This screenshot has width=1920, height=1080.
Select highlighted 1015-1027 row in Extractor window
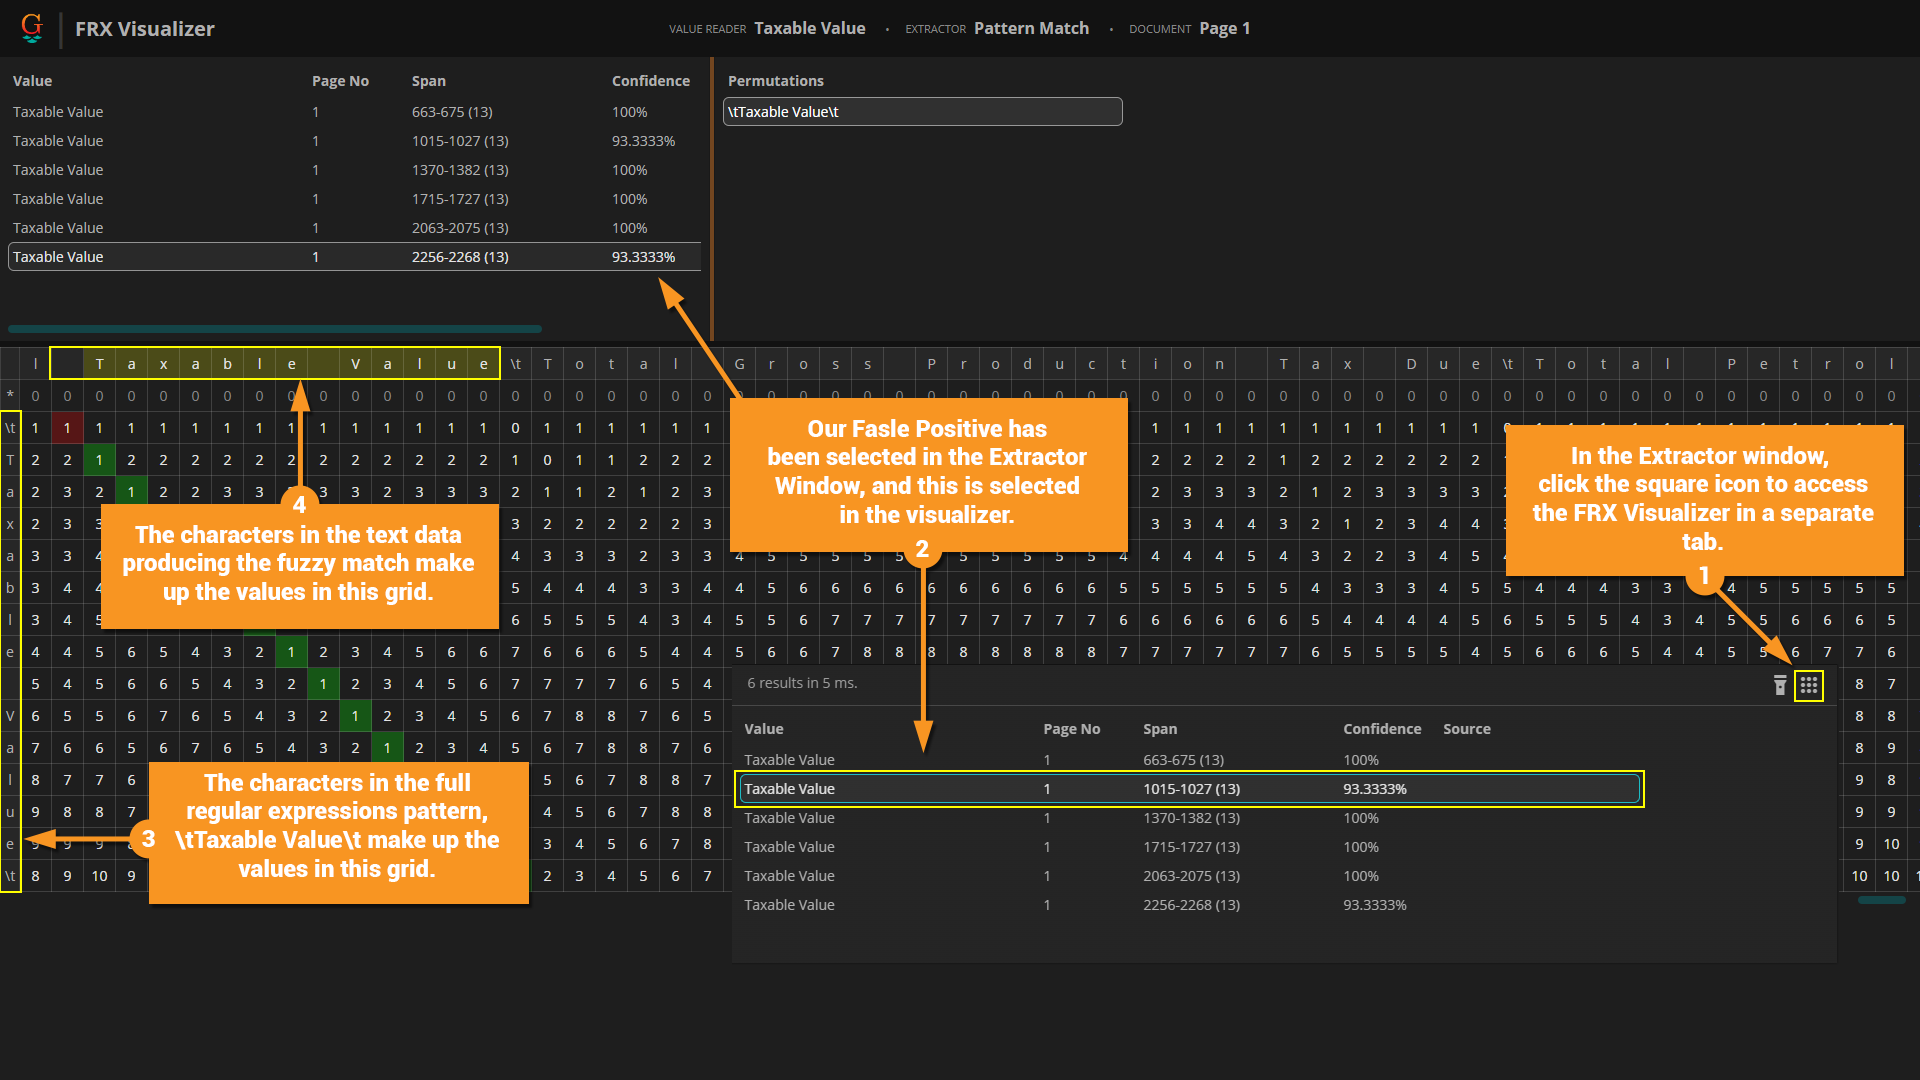[x=1190, y=789]
